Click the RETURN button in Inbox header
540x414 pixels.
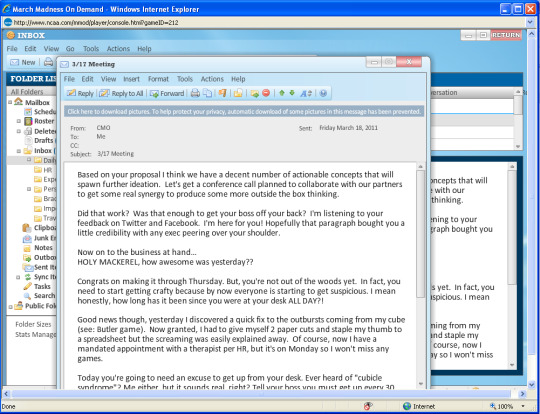tap(506, 35)
